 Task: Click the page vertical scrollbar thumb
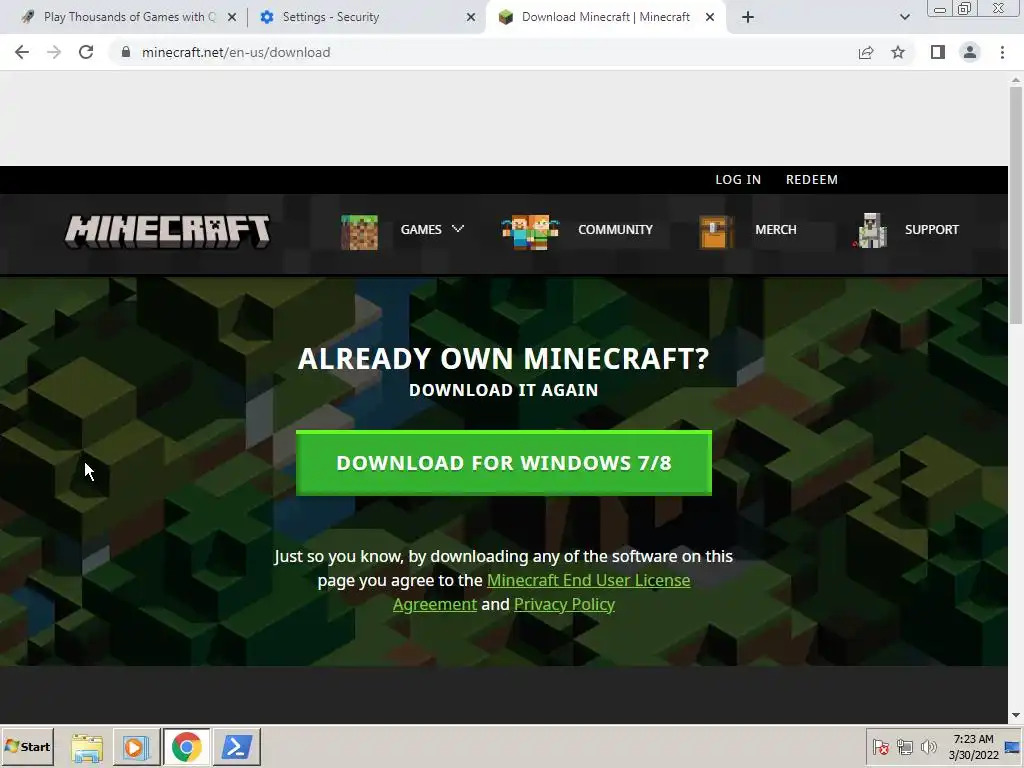pyautogui.click(x=1016, y=204)
